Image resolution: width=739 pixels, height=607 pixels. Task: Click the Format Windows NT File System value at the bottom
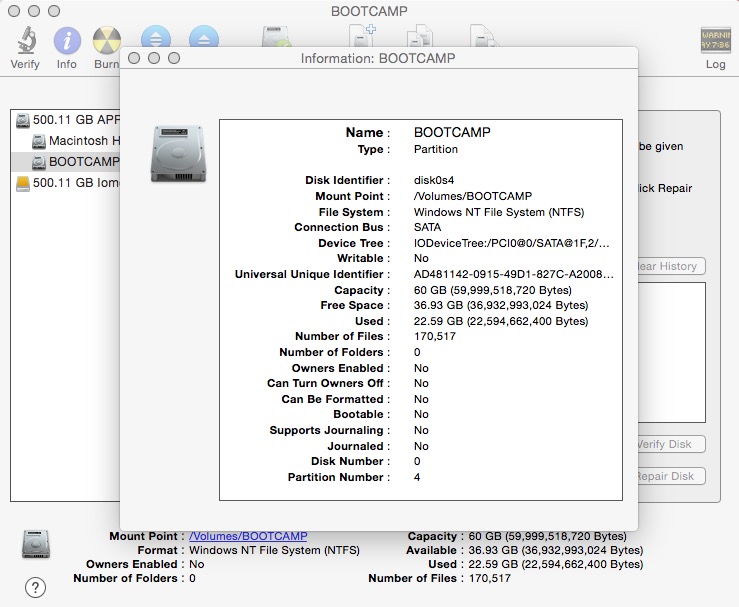[x=274, y=550]
